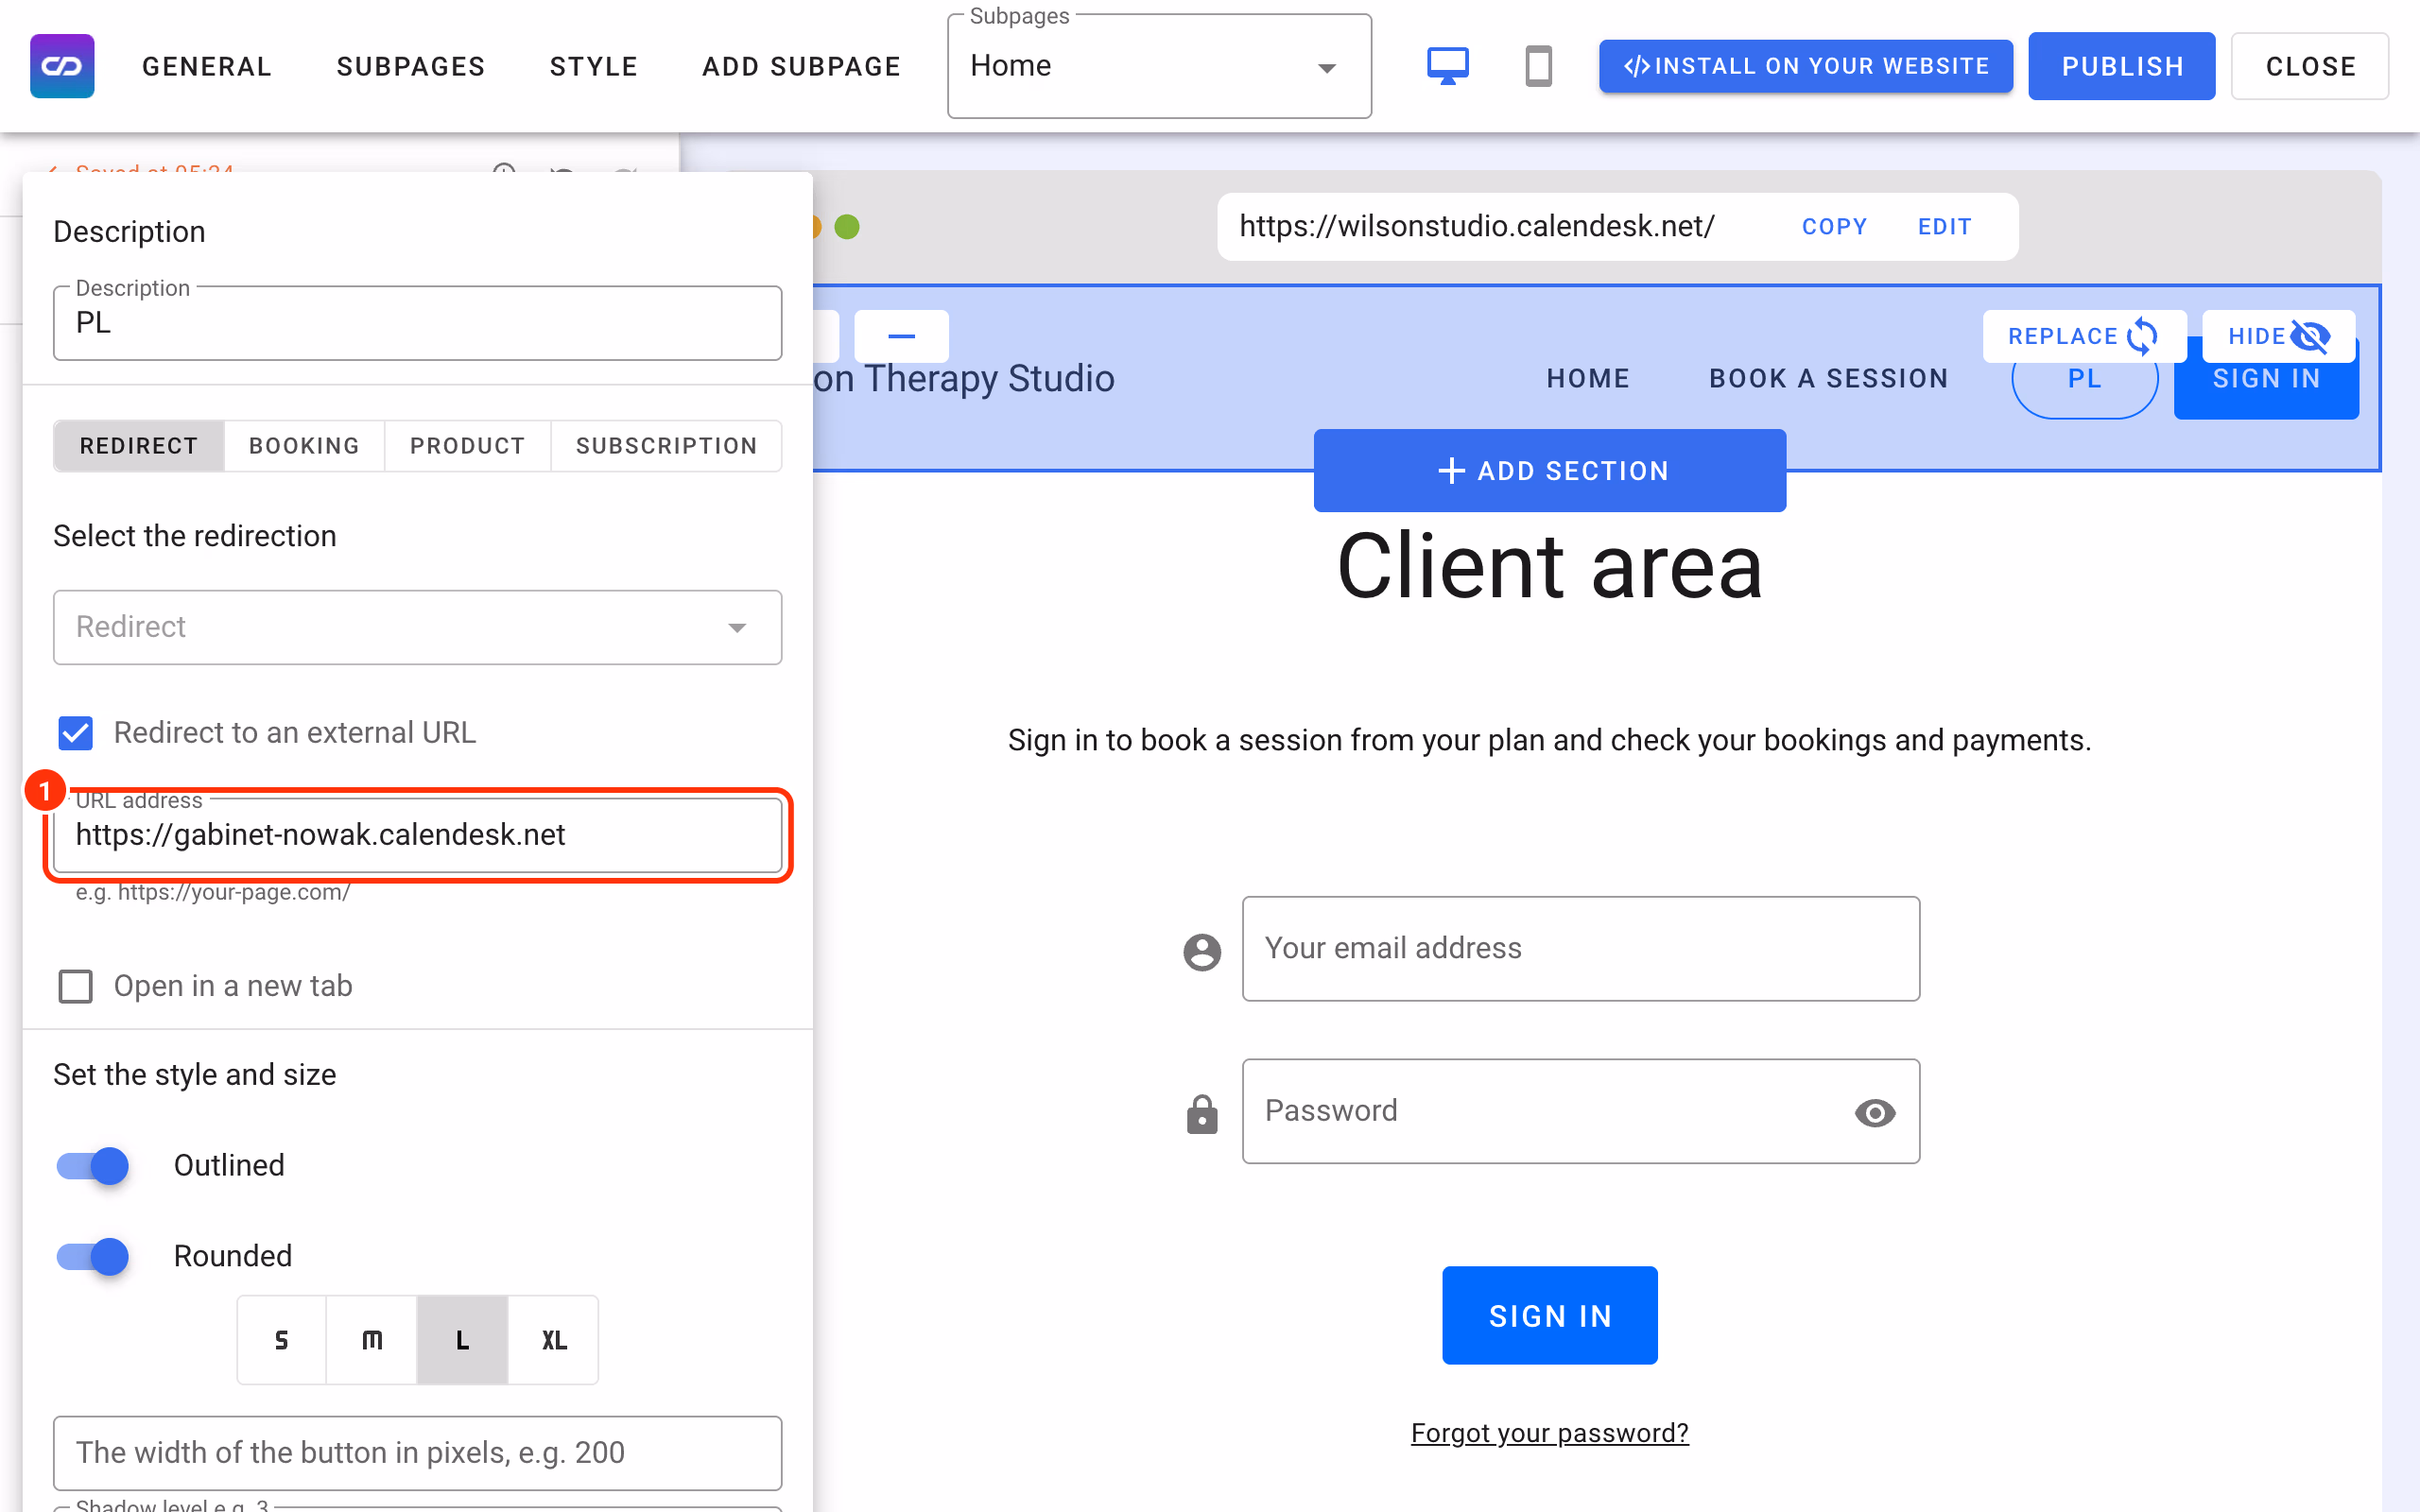
Task: Toggle Redirect to an external URL checkbox
Action: 76,733
